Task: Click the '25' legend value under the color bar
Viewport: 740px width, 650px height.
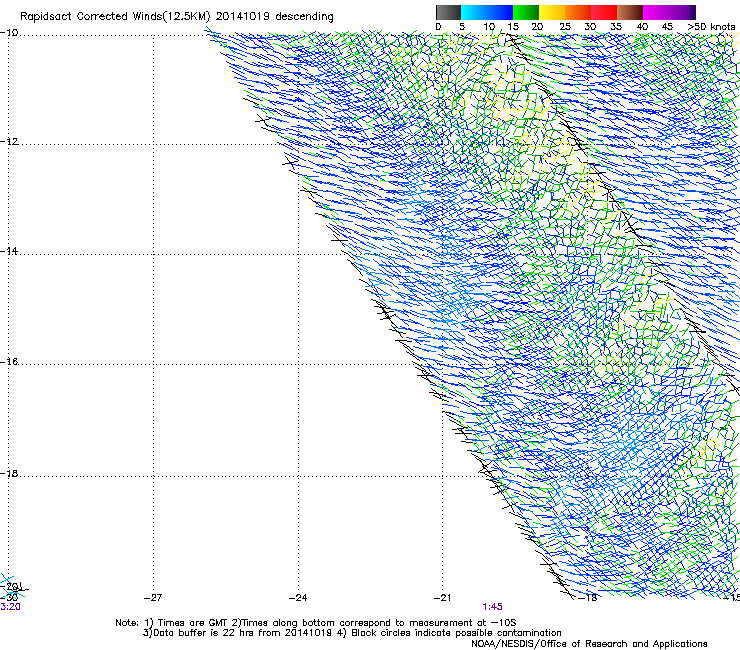Action: point(565,27)
